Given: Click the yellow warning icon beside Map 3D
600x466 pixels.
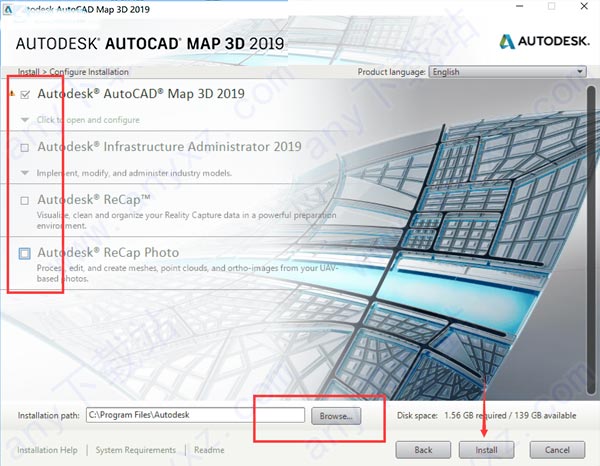Looking at the screenshot, I should pos(12,93).
